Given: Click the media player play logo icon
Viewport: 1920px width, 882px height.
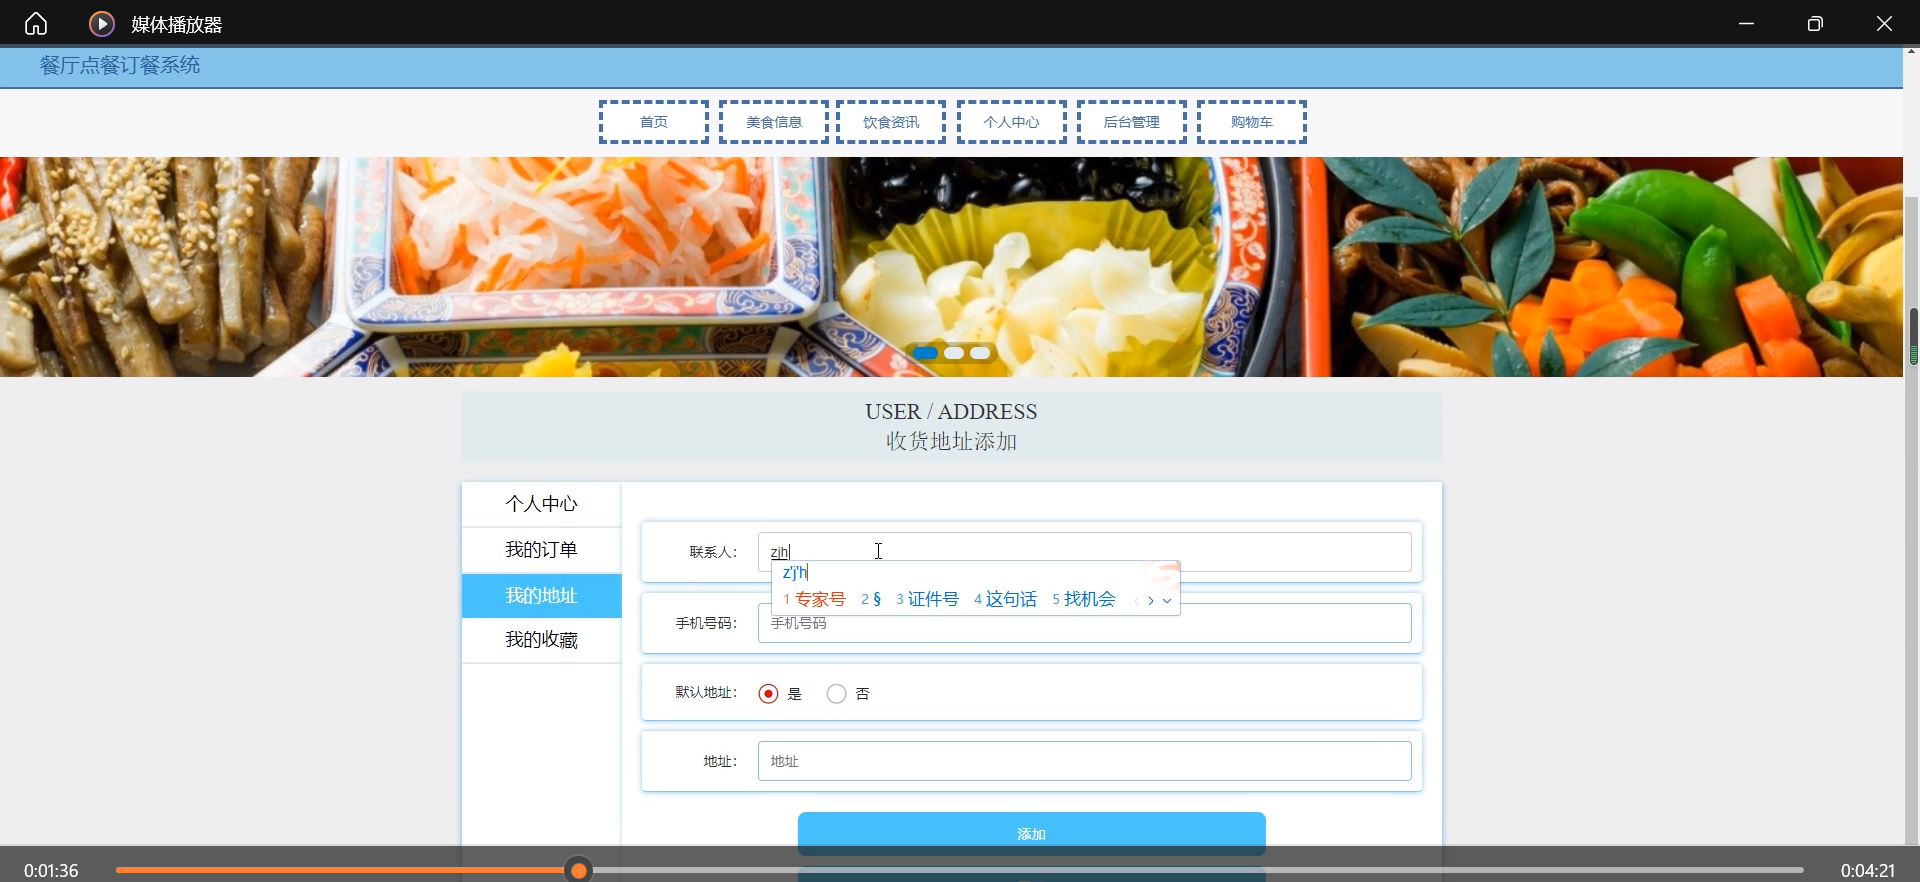Looking at the screenshot, I should (x=102, y=23).
